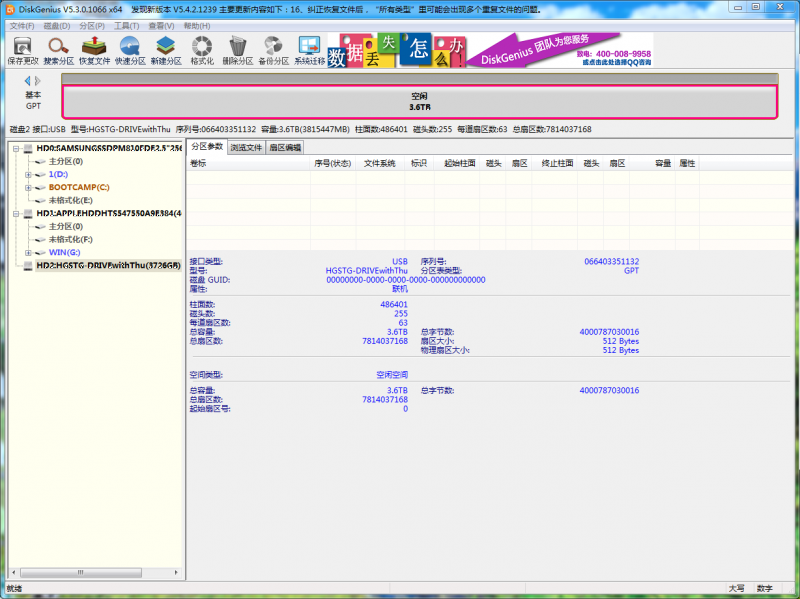The width and height of the screenshot is (800, 599).
Task: Open the 磁盘(D) menu
Action: coord(57,26)
